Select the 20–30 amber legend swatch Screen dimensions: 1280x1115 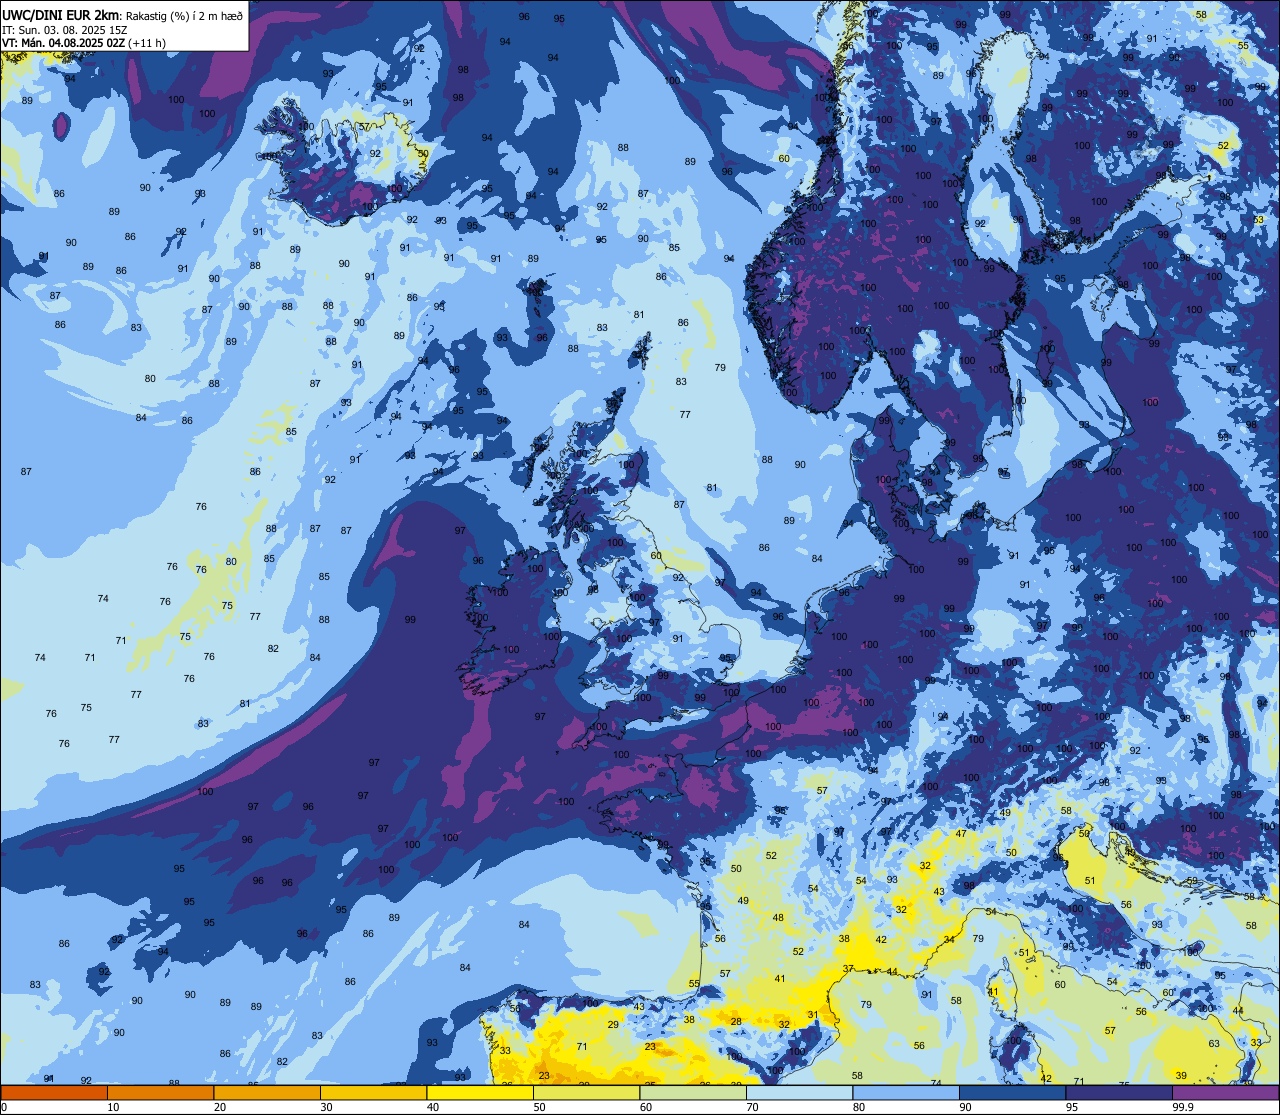(267, 1092)
